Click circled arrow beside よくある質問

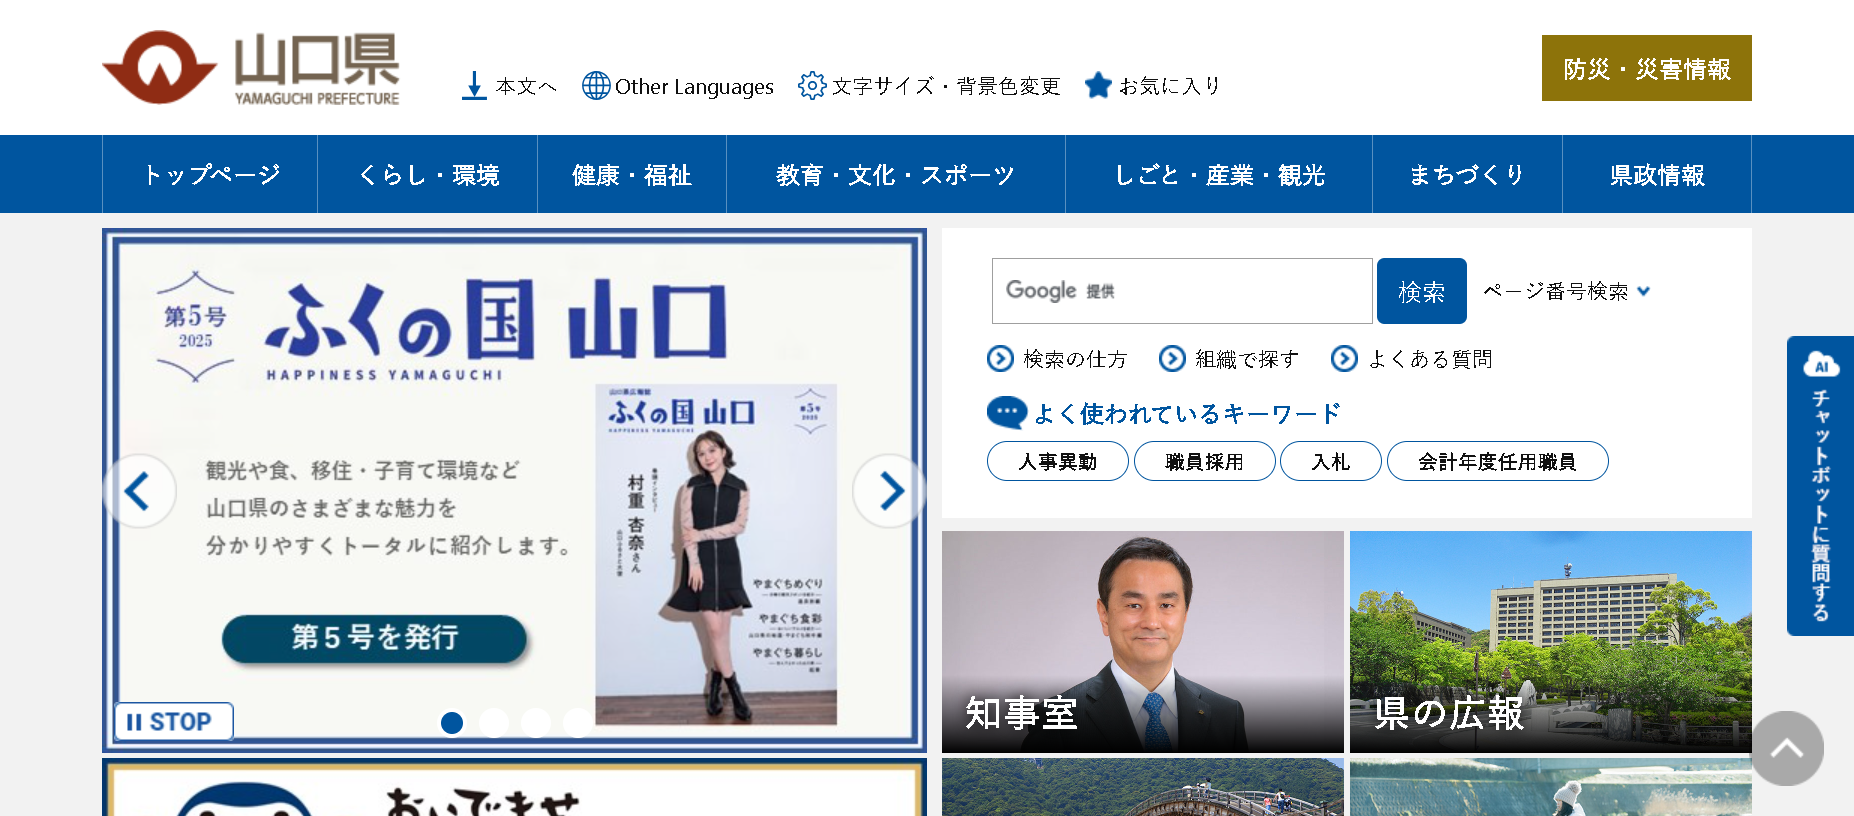[1344, 358]
